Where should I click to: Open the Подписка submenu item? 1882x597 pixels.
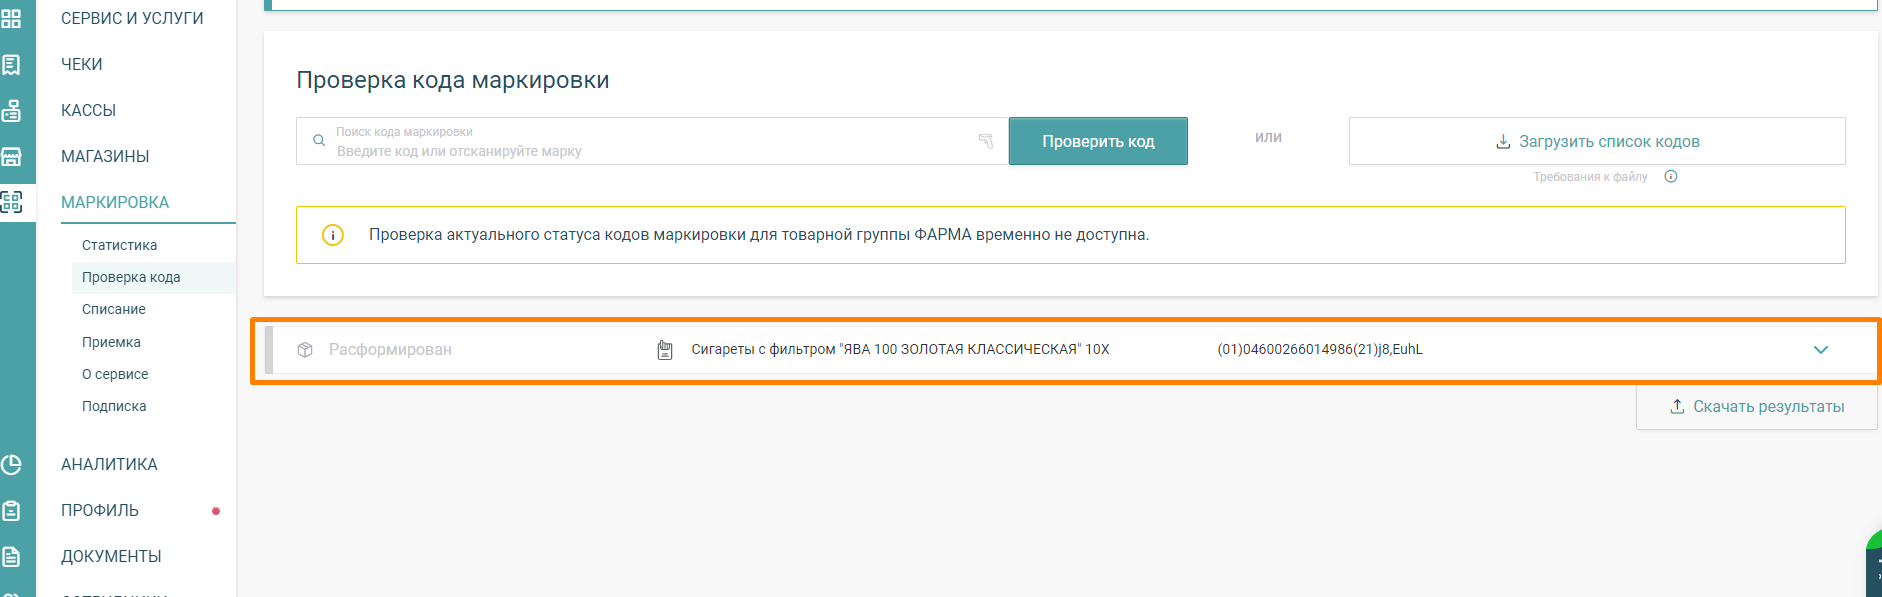pos(114,406)
